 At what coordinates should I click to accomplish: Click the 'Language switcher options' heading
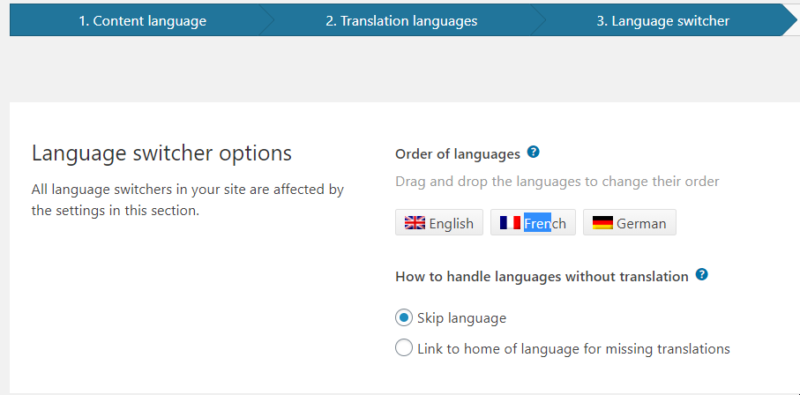point(162,153)
